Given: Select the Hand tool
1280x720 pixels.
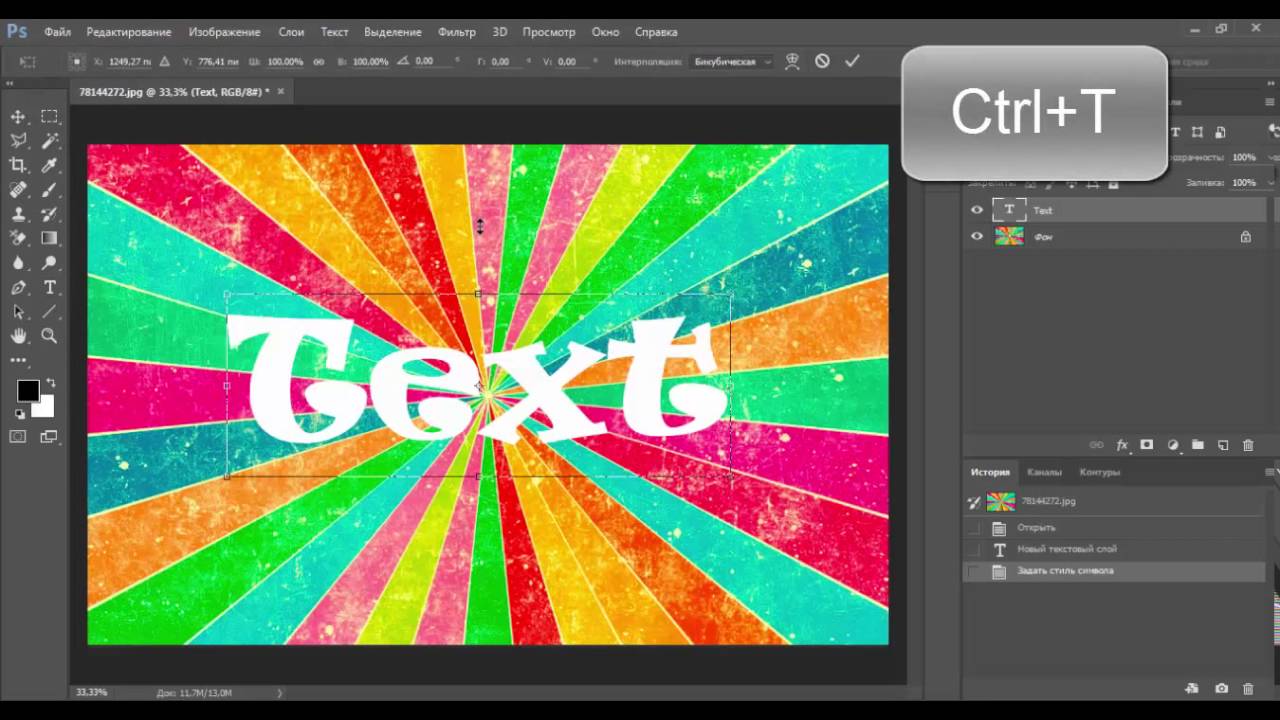Looking at the screenshot, I should tap(18, 336).
